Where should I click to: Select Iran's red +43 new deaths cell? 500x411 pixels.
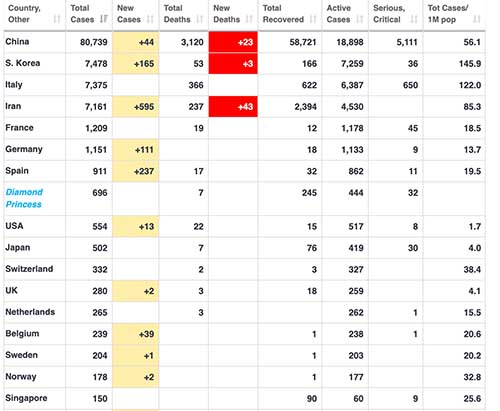coord(233,107)
